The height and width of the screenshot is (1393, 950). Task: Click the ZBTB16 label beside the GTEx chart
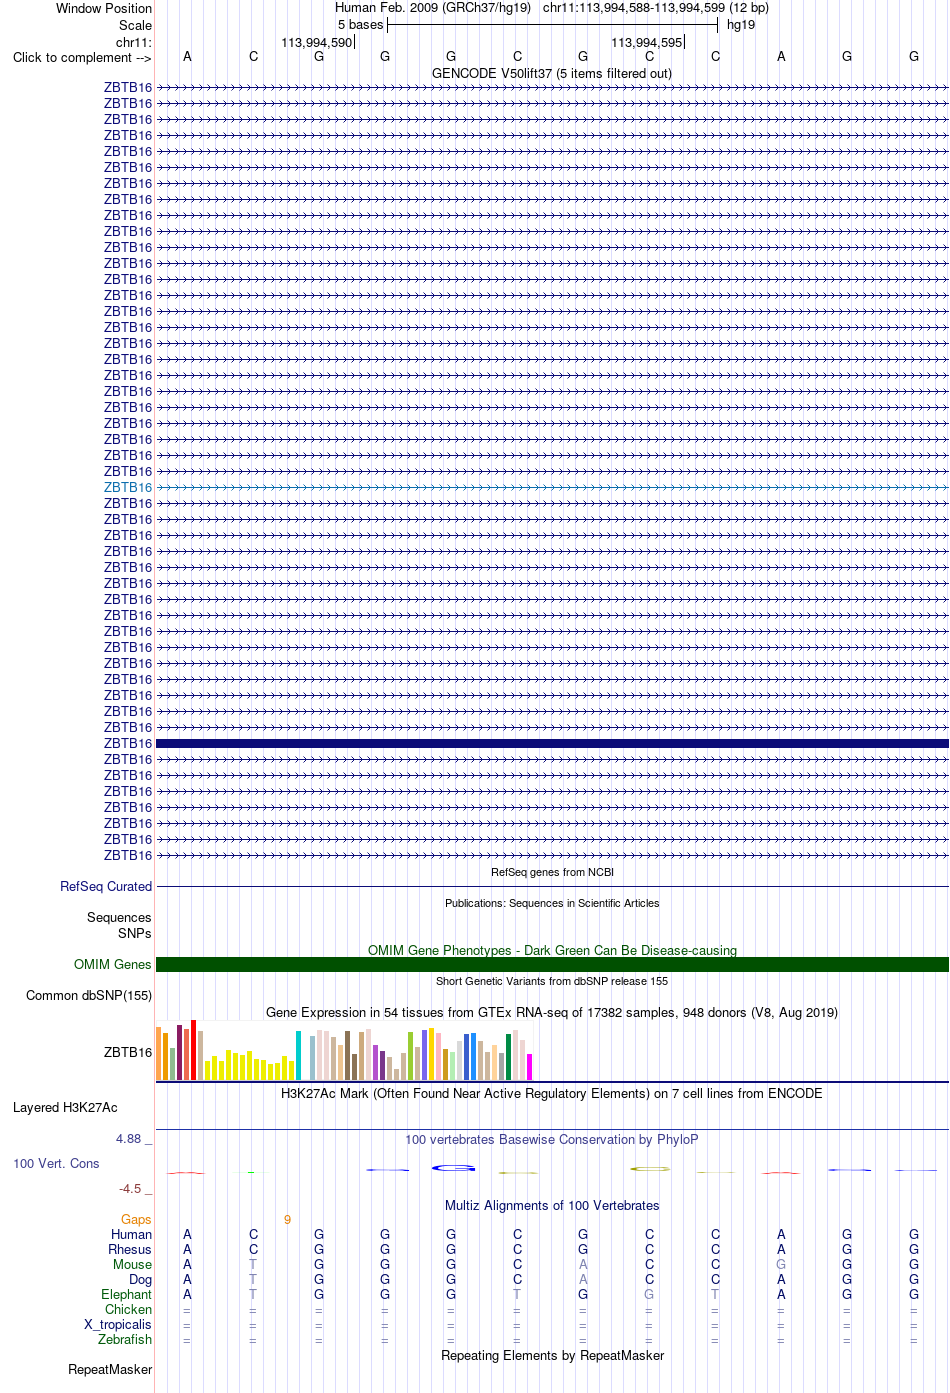[128, 1052]
